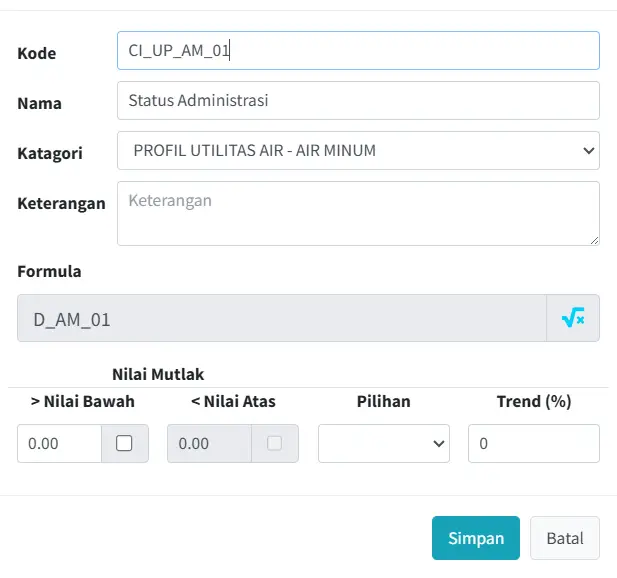Toggle the Nilai Atas checkbox

pyautogui.click(x=274, y=443)
